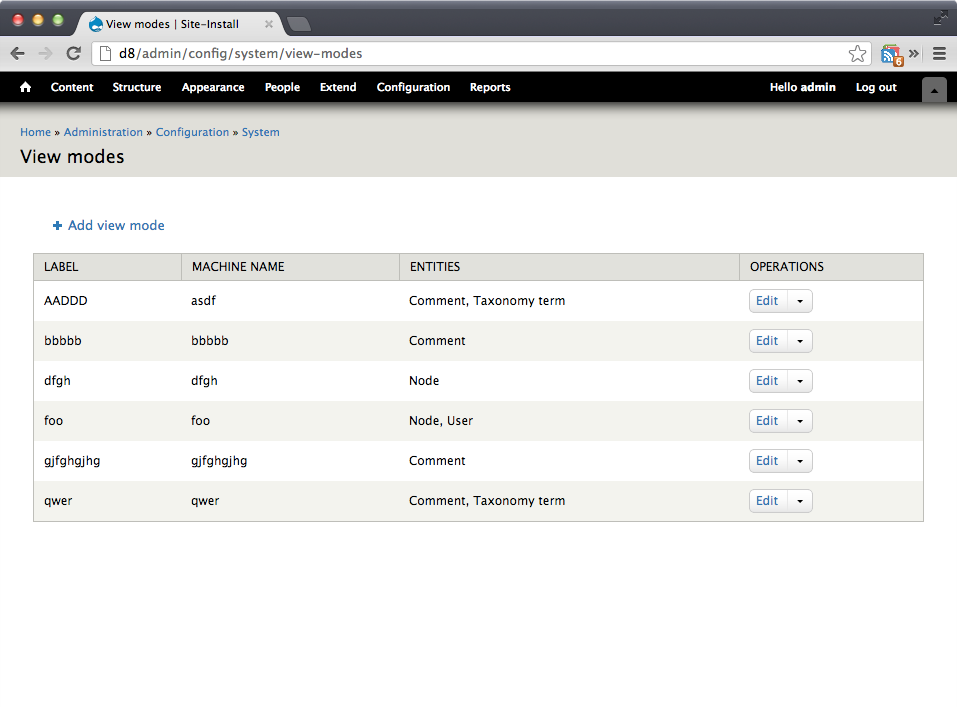957x711 pixels.
Task: Click the browser forward arrow
Action: pyautogui.click(x=45, y=54)
